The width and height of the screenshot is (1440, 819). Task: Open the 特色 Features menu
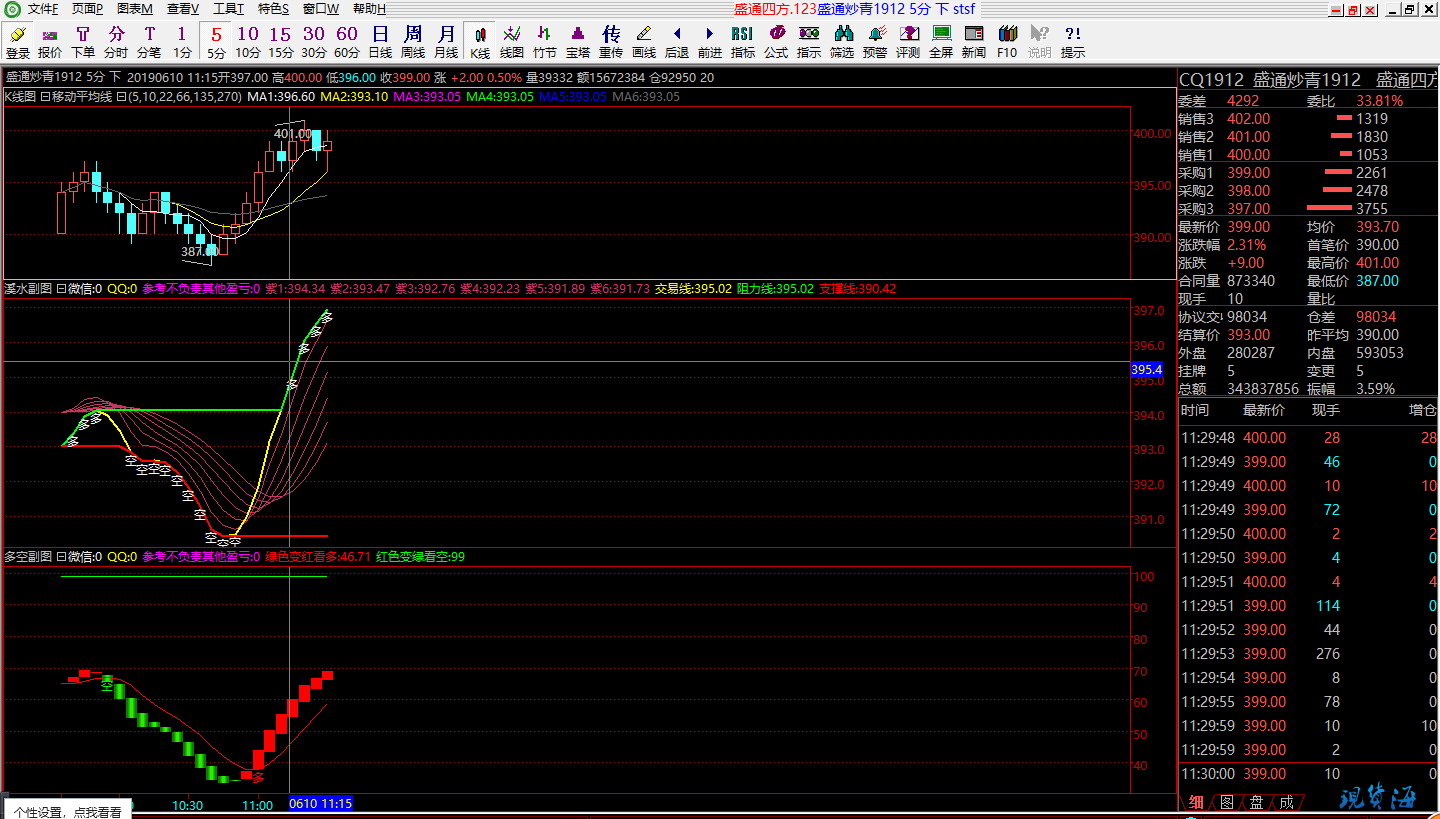[x=274, y=9]
